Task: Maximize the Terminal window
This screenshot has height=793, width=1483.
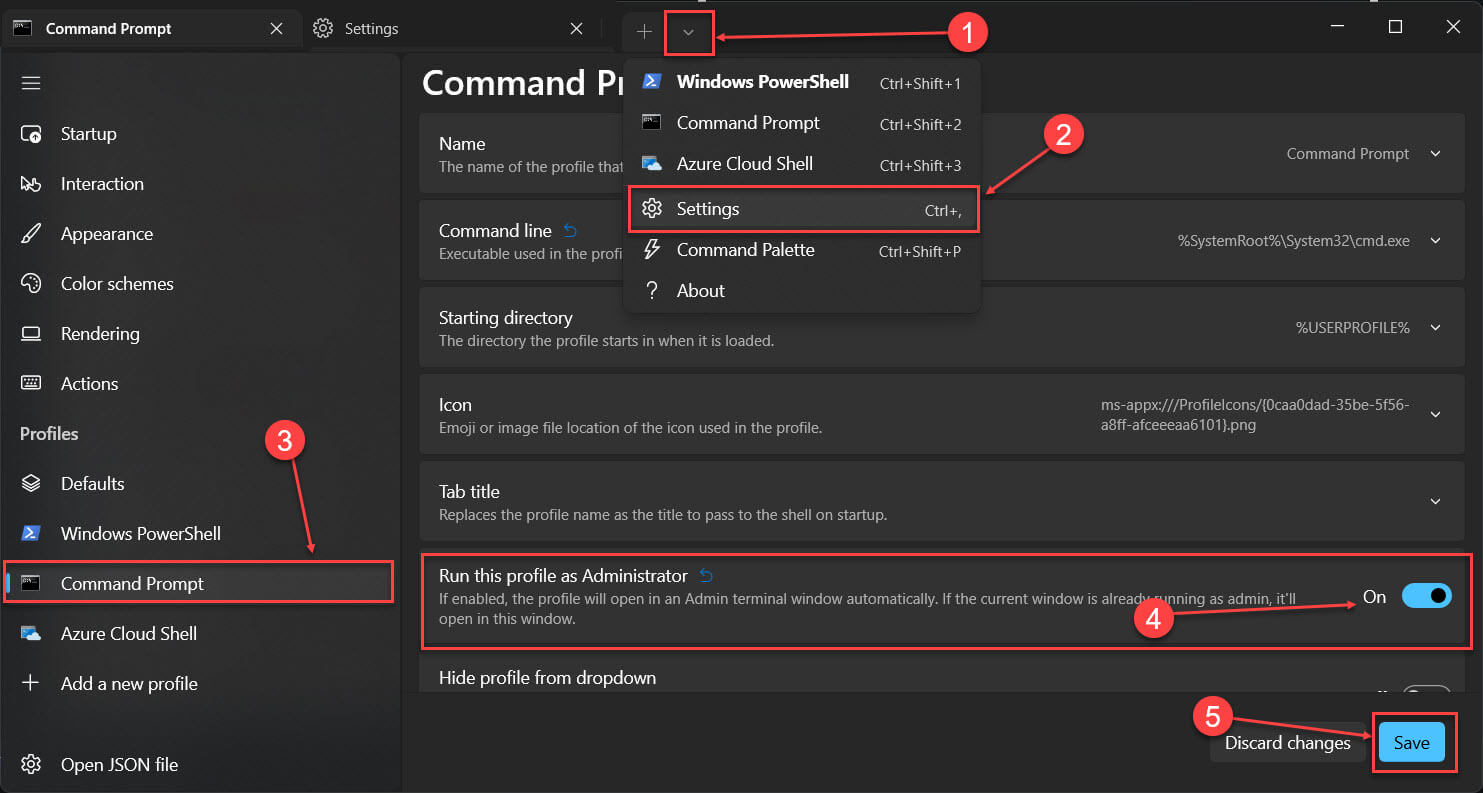Action: pos(1395,27)
